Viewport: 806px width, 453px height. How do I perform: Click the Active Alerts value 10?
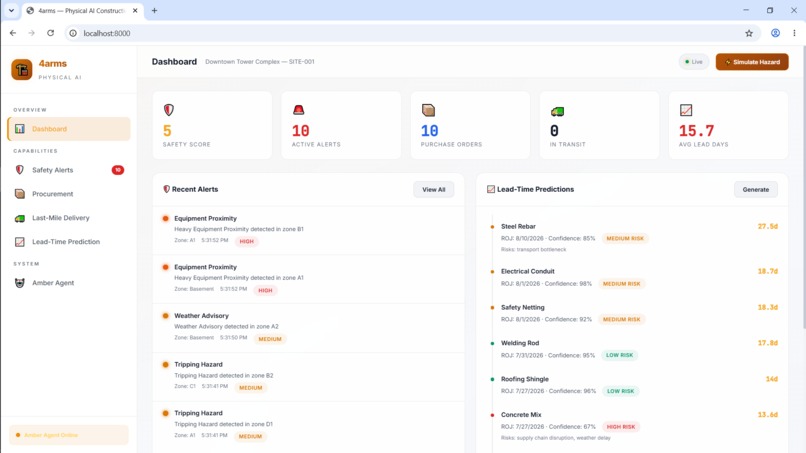(301, 131)
